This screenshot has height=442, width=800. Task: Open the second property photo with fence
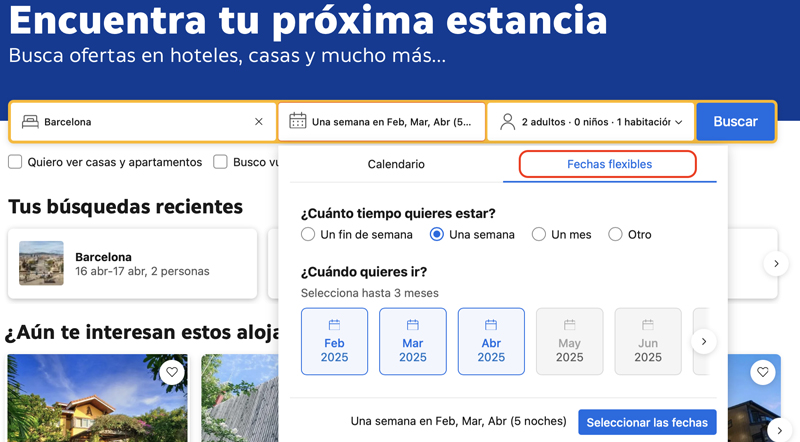[240, 398]
